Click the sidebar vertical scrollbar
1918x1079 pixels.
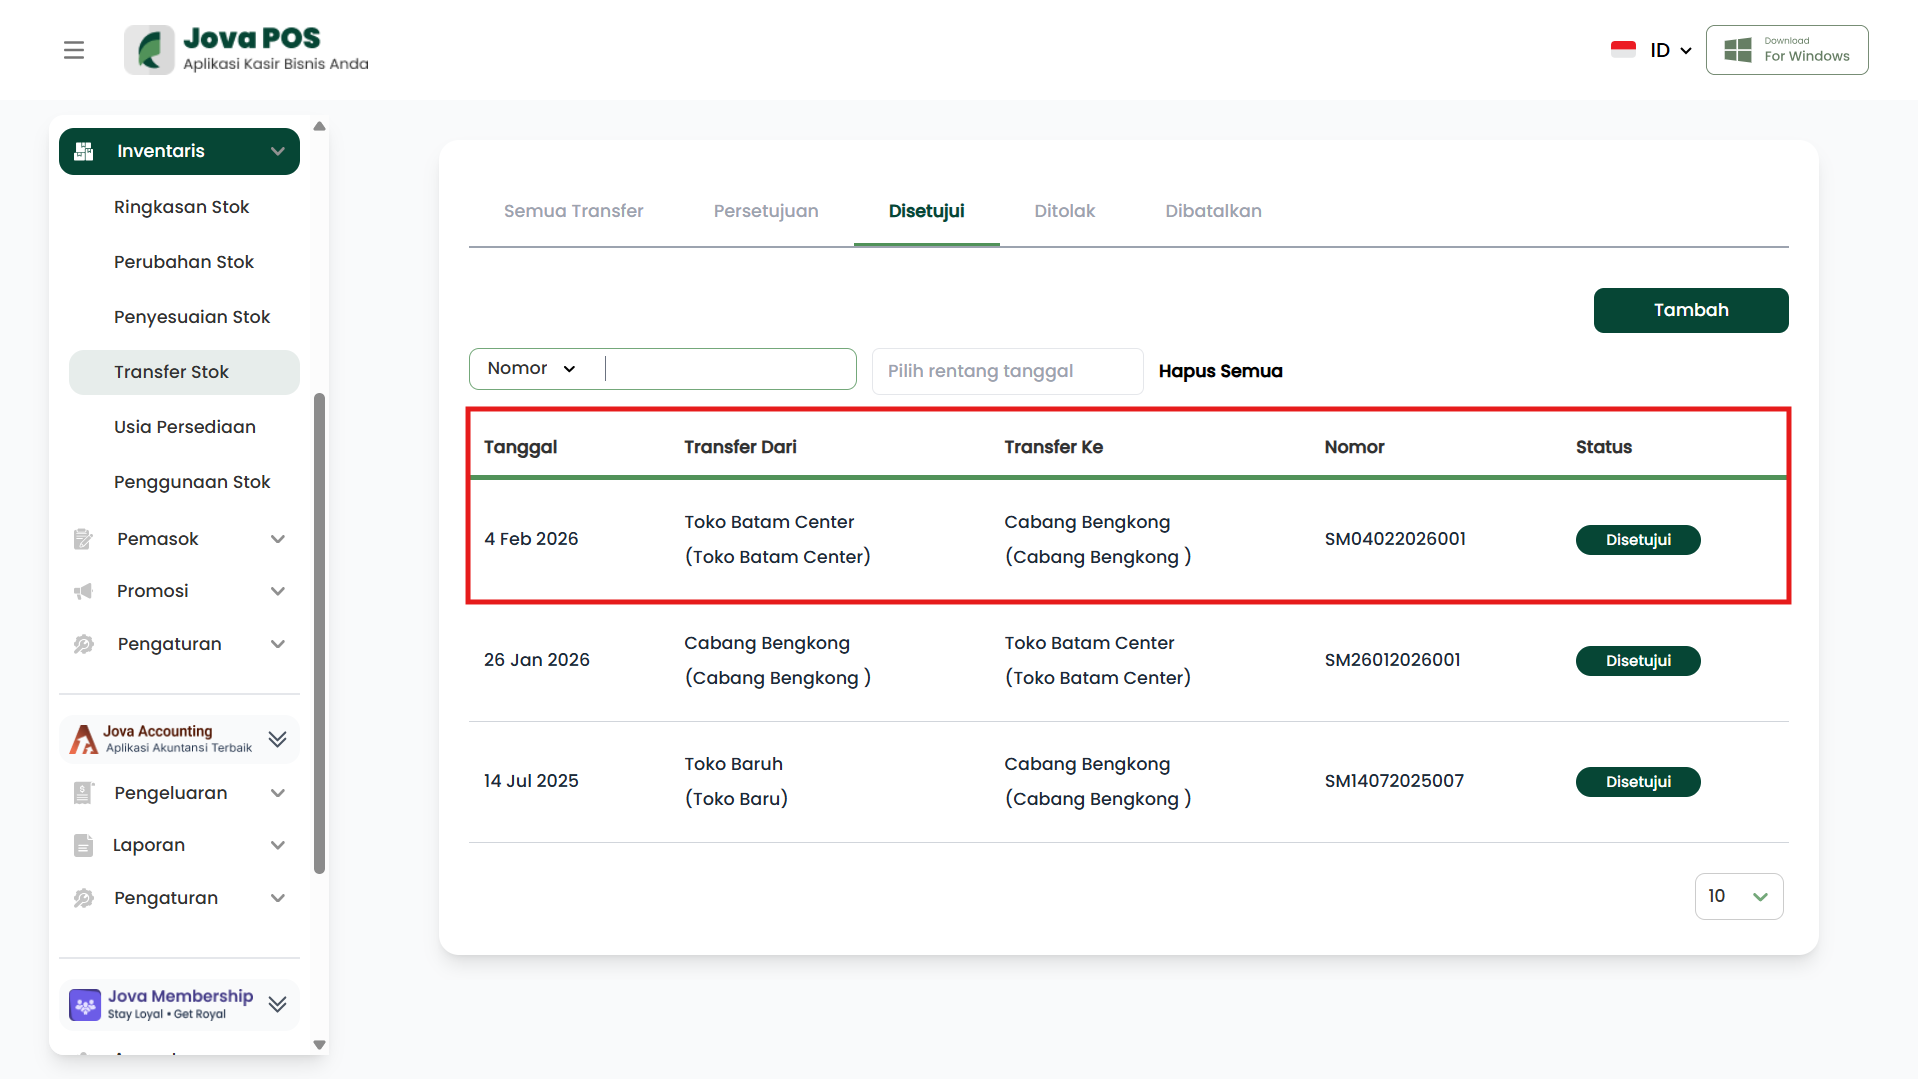point(319,633)
